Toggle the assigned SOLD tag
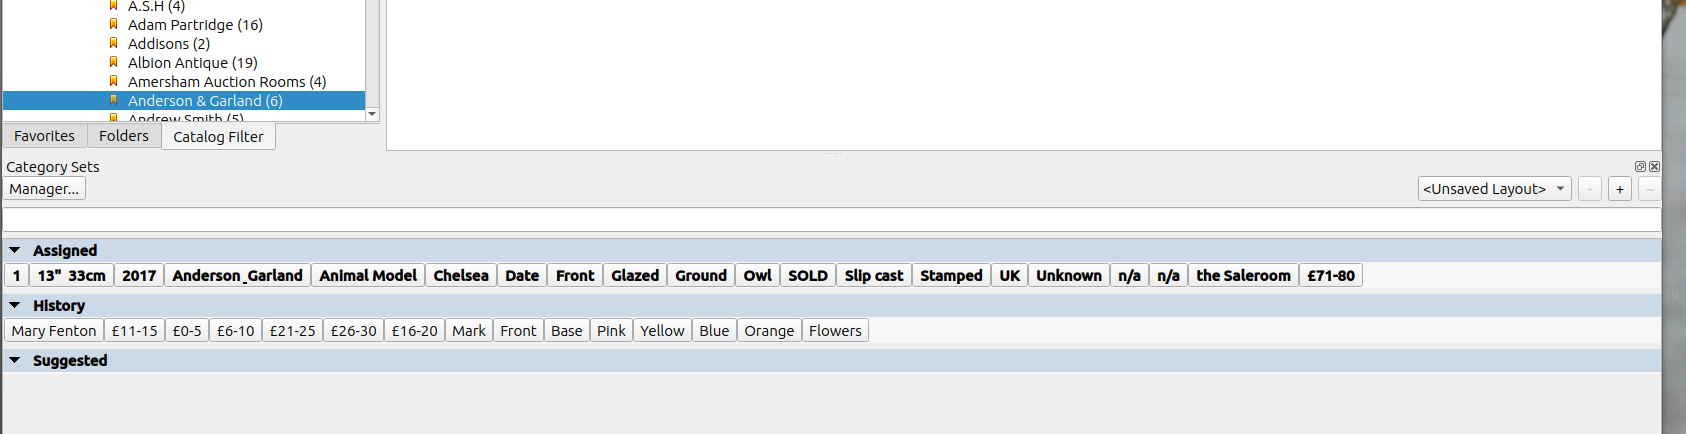Screen dimensions: 1686x434 coord(808,276)
